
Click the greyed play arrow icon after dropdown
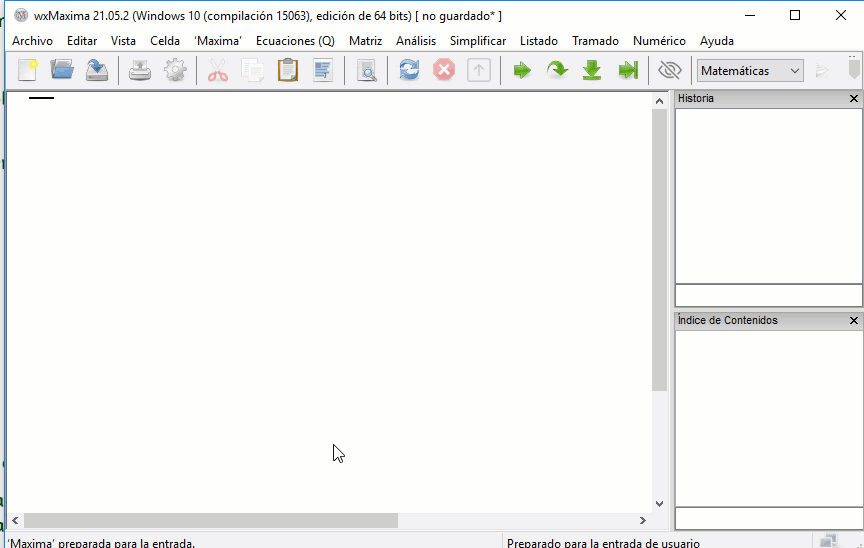(x=822, y=70)
